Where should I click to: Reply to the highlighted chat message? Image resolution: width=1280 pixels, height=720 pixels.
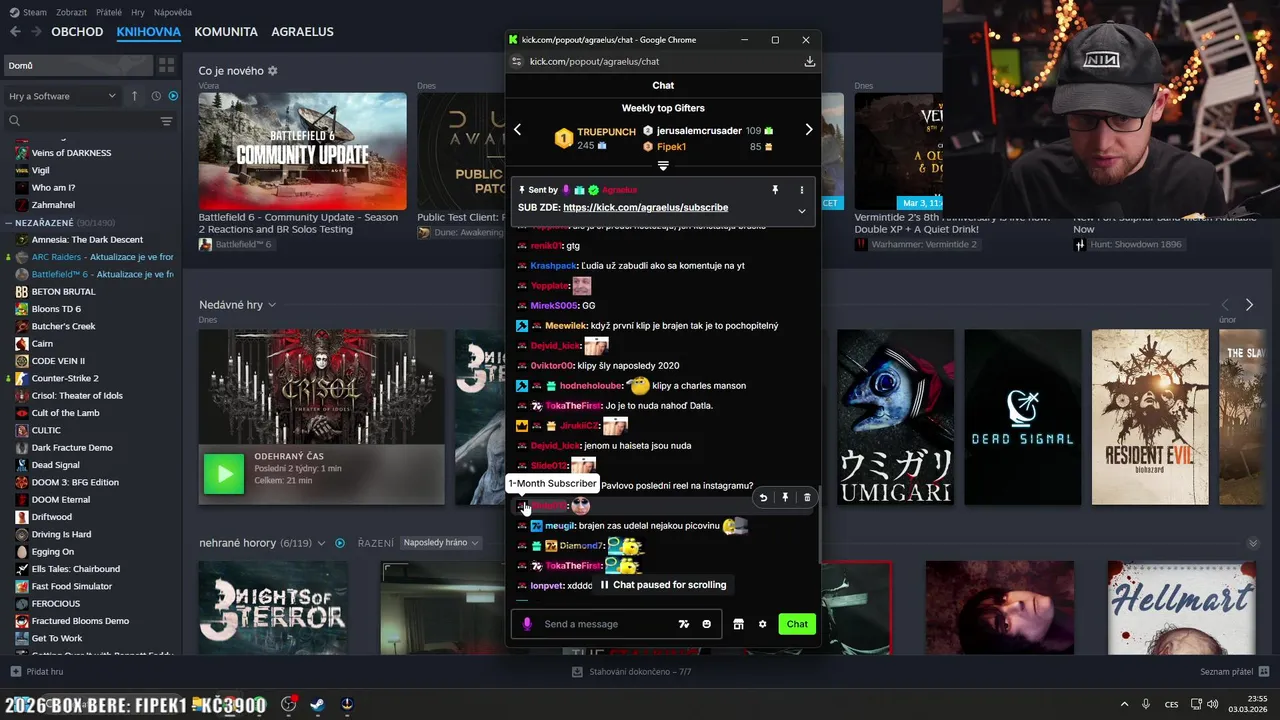763,497
